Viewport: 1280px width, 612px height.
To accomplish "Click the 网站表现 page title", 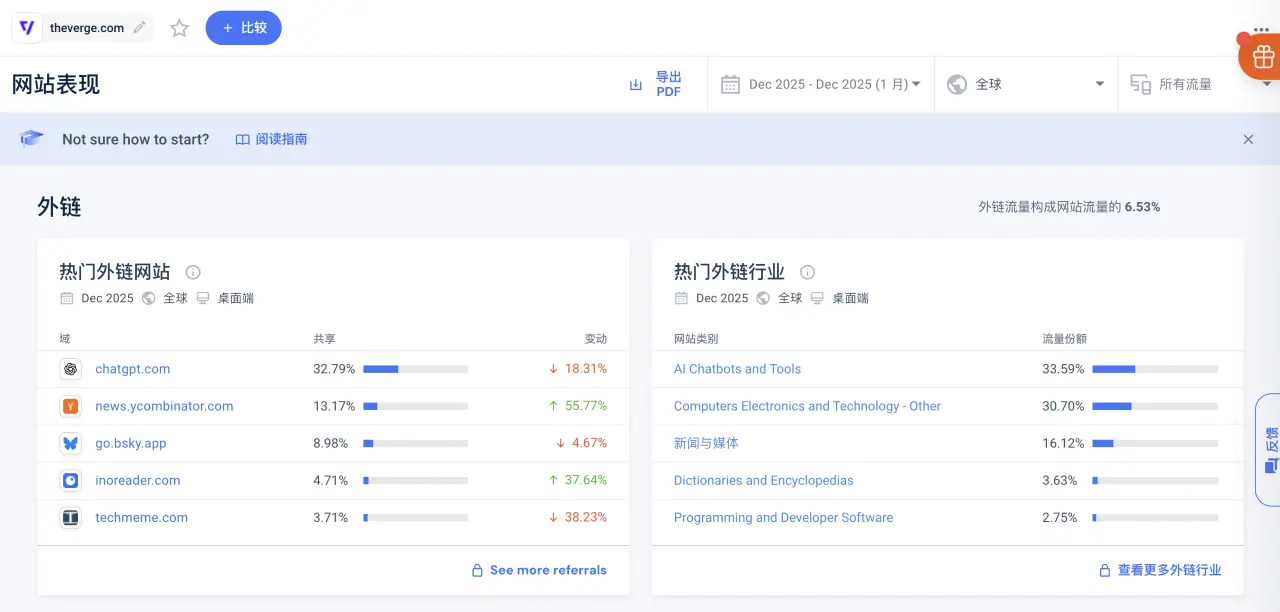I will click(x=56, y=84).
